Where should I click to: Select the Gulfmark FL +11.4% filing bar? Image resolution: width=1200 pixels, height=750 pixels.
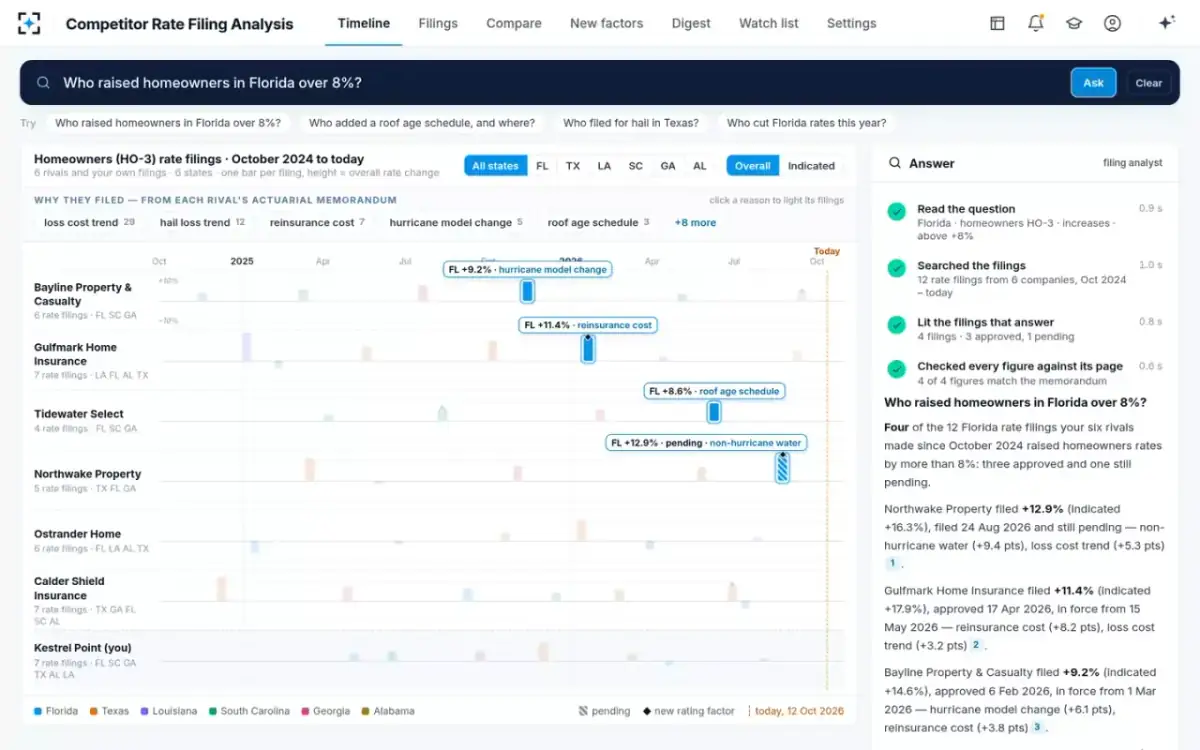point(588,349)
